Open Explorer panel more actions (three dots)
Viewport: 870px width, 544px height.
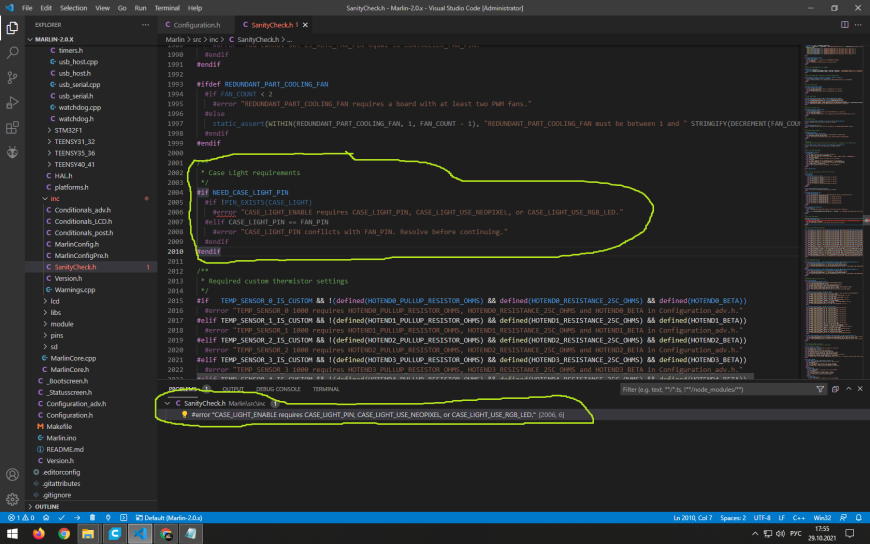click(145, 25)
